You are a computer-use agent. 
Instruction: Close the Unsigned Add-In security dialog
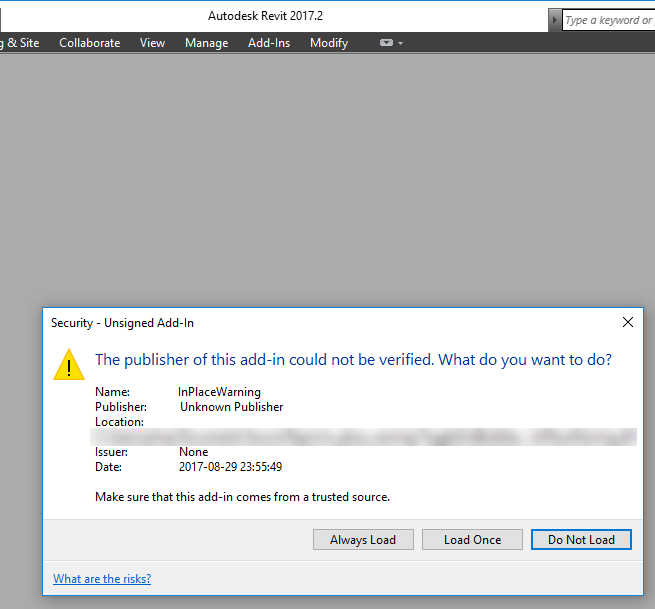point(627,322)
